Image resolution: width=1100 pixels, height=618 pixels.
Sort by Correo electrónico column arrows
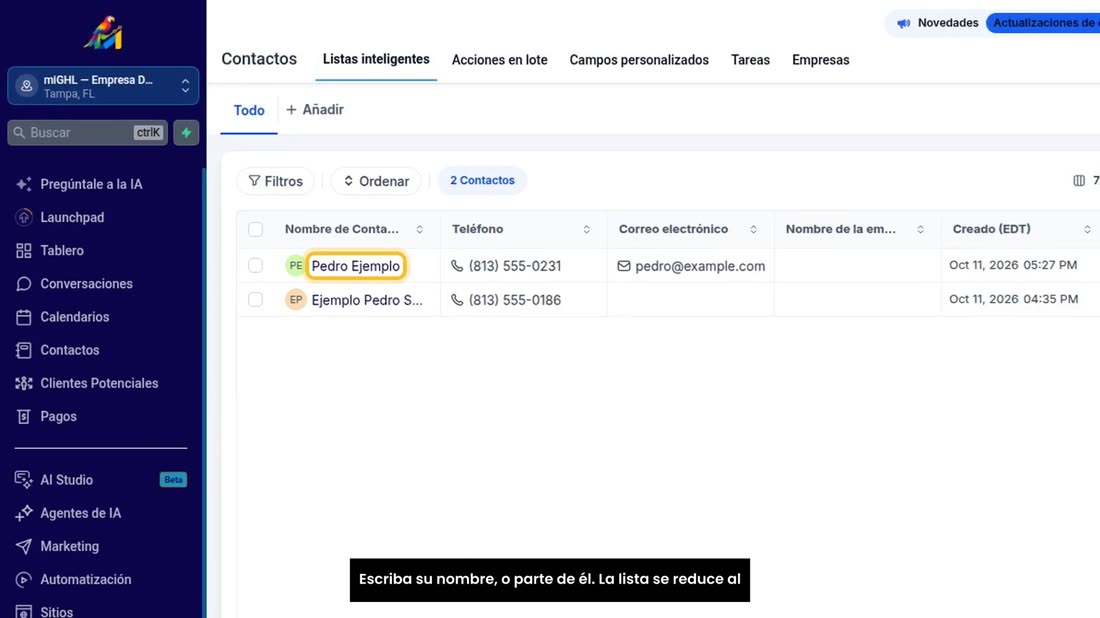pyautogui.click(x=753, y=229)
